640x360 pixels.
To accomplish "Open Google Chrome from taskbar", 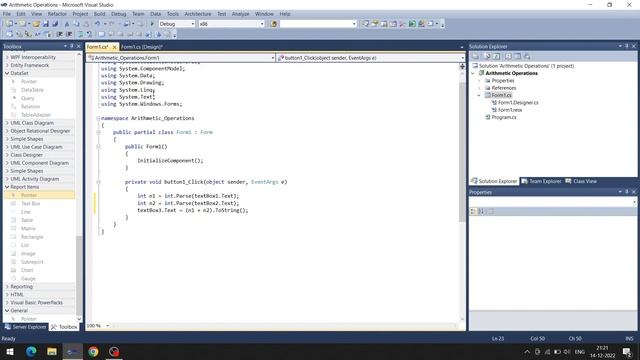I will tap(93, 352).
